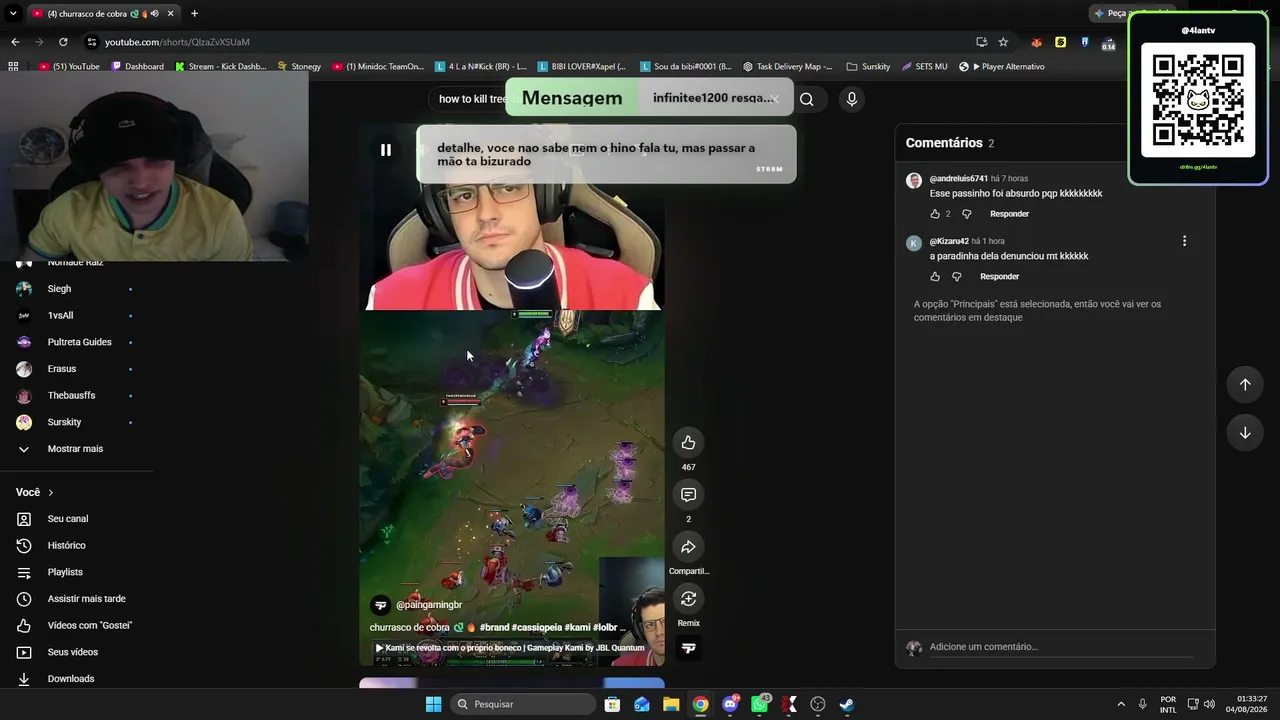Reply to @Kizaru42's comment
Screen dimensions: 1280x720
point(999,277)
